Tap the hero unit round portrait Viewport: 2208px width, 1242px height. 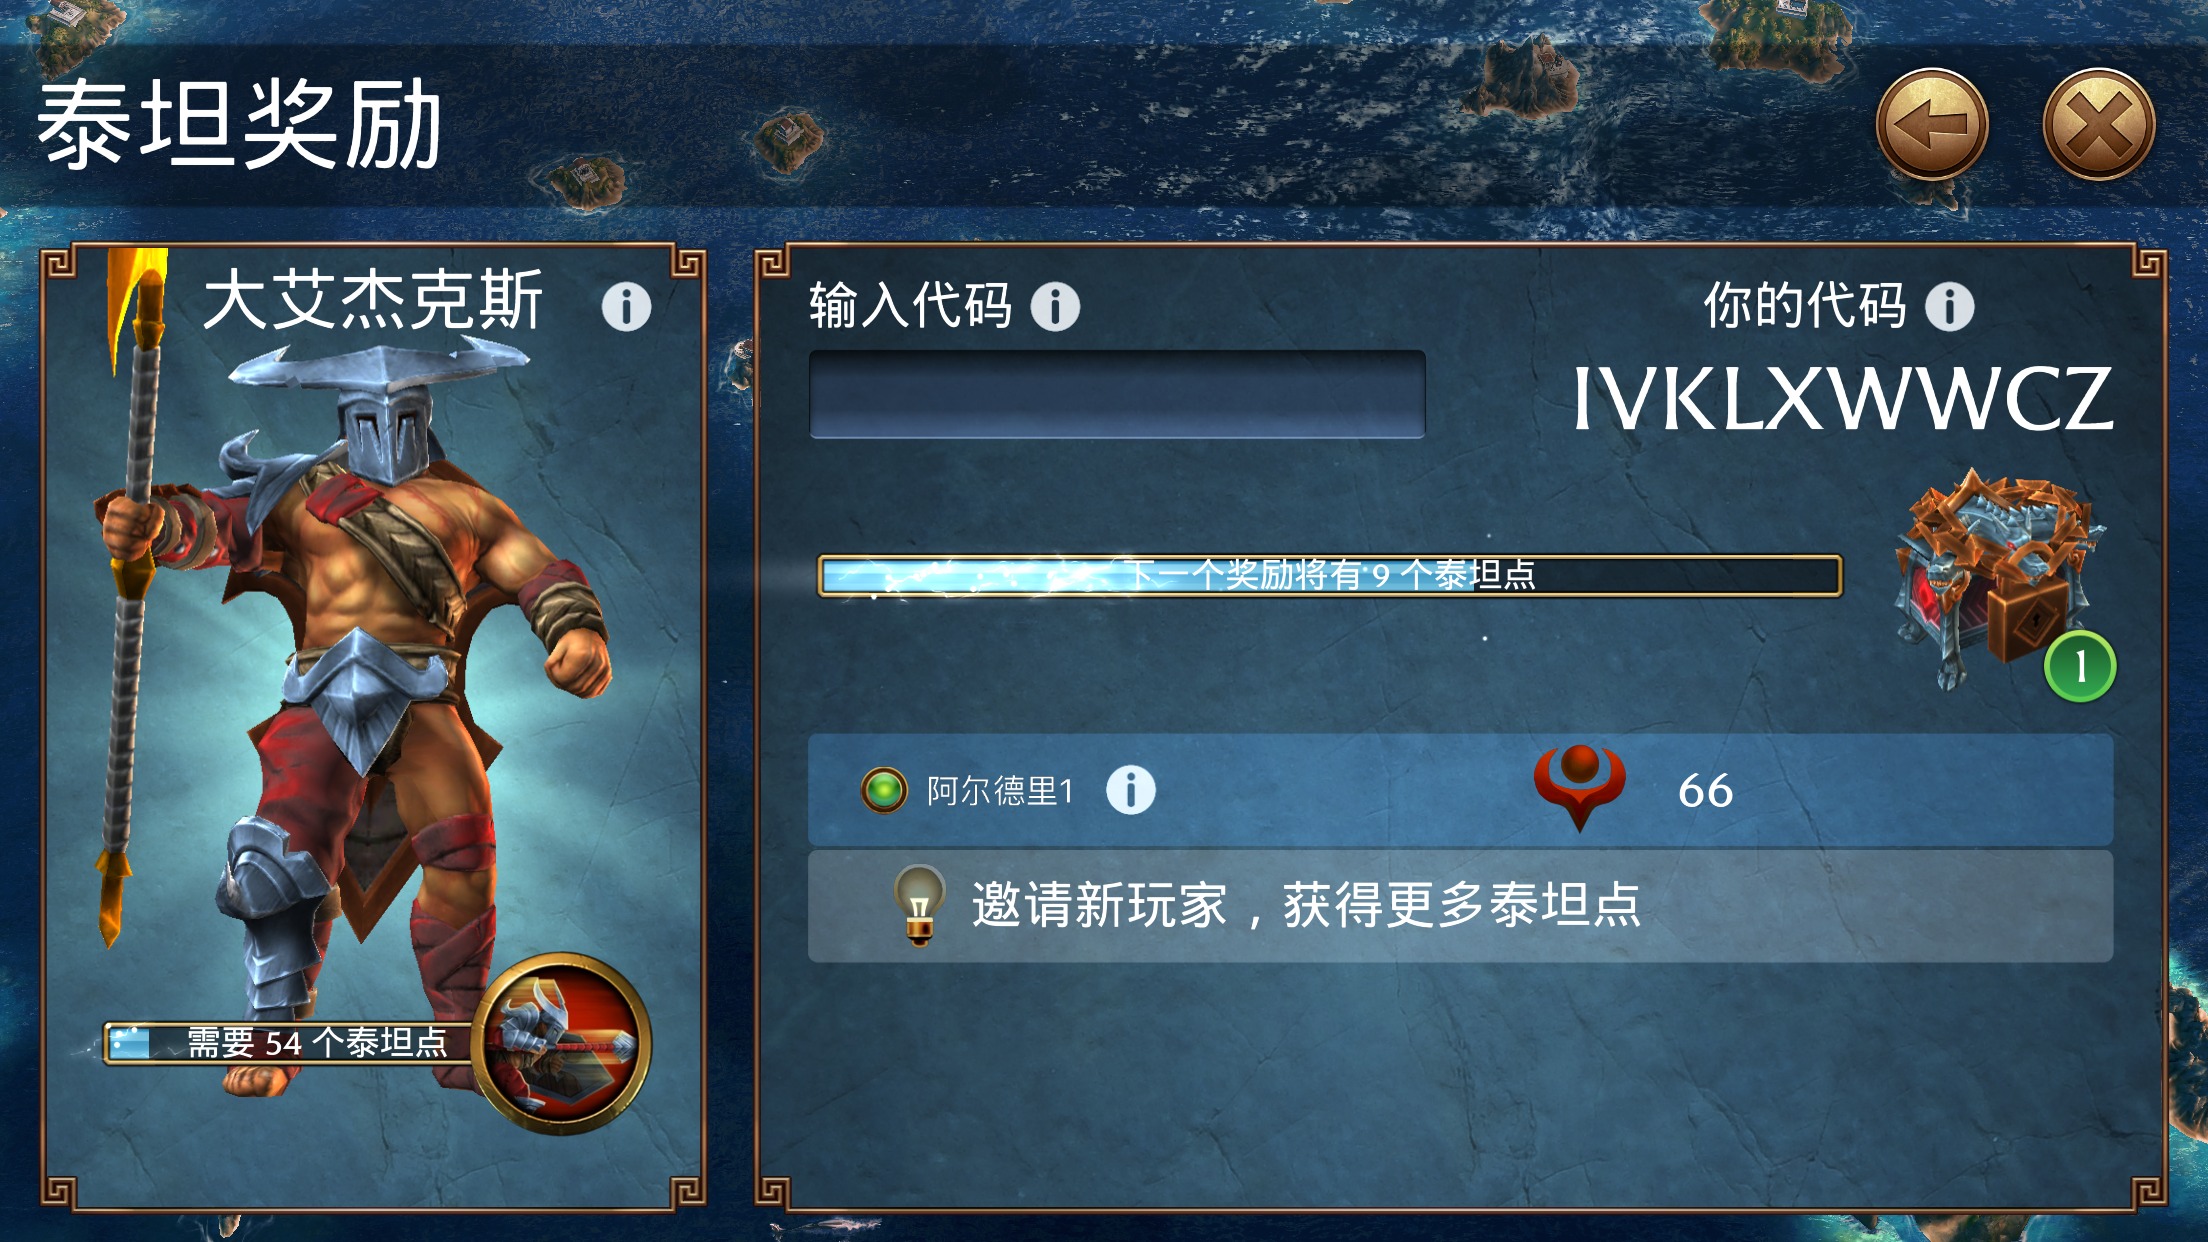pyautogui.click(x=561, y=1044)
